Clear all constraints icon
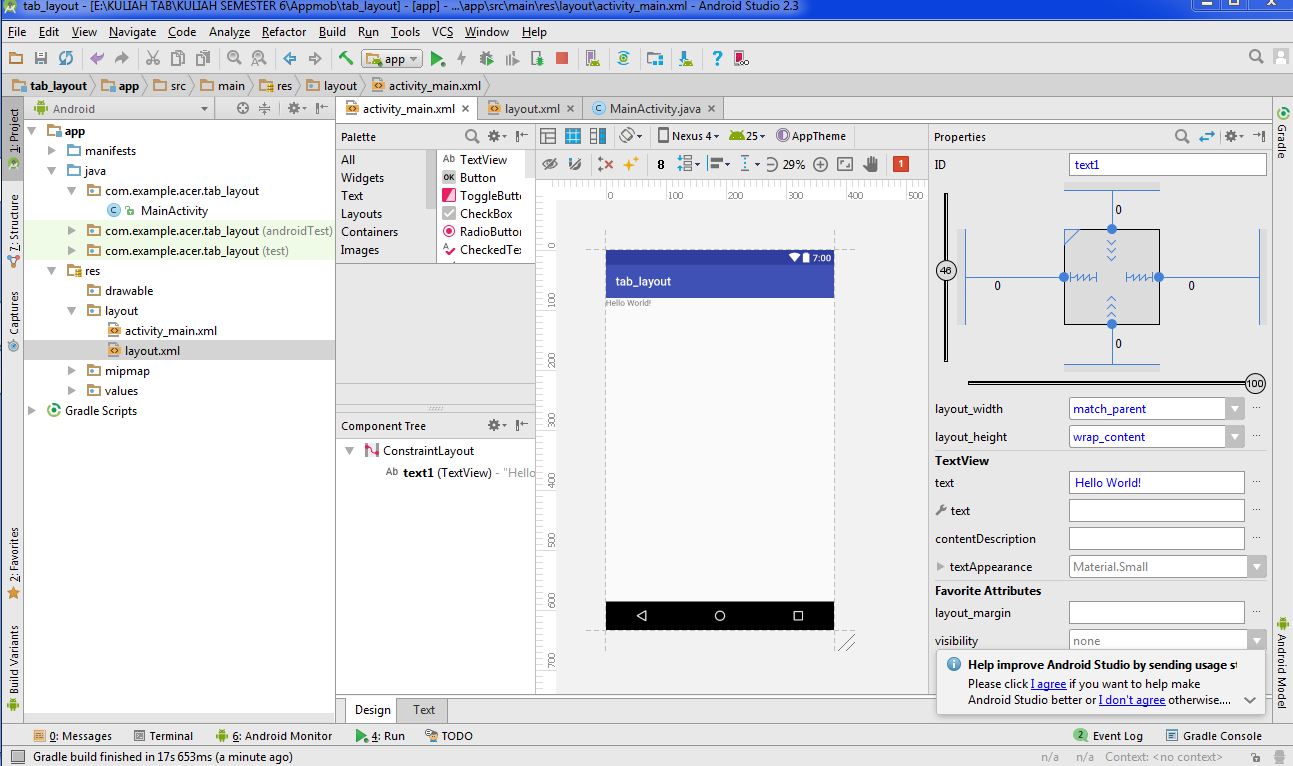The width and height of the screenshot is (1293, 766). pyautogui.click(x=605, y=164)
